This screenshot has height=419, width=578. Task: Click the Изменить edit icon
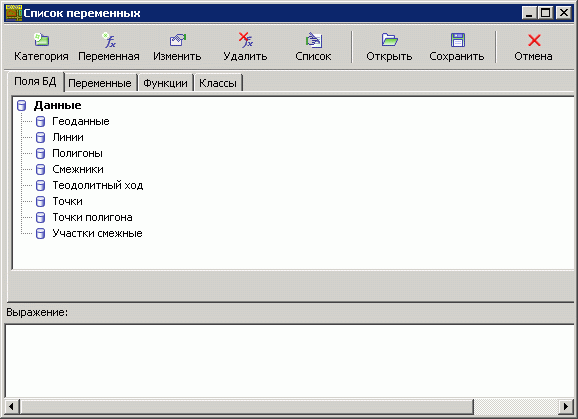tap(178, 40)
